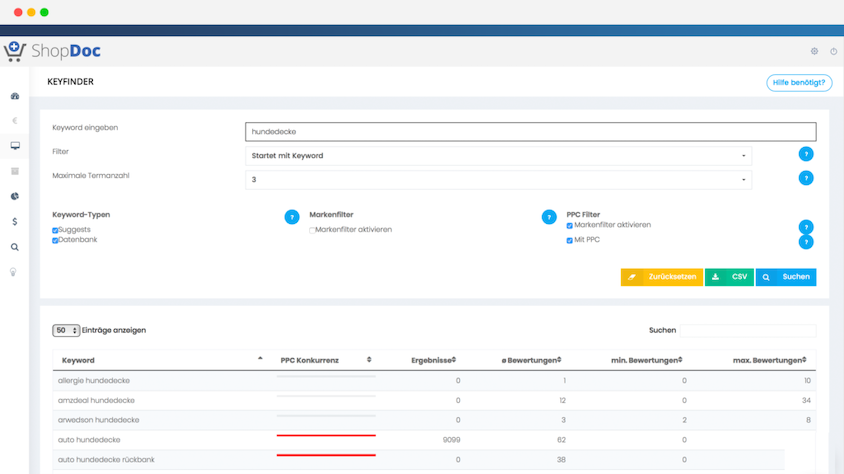This screenshot has height=474, width=844.
Task: Click the settings gear icon top right
Action: 814,51
